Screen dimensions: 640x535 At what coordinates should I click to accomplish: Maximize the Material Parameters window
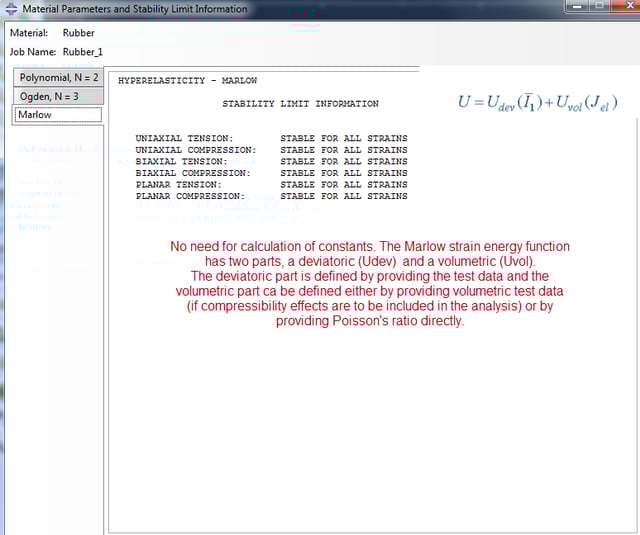tap(599, 6)
